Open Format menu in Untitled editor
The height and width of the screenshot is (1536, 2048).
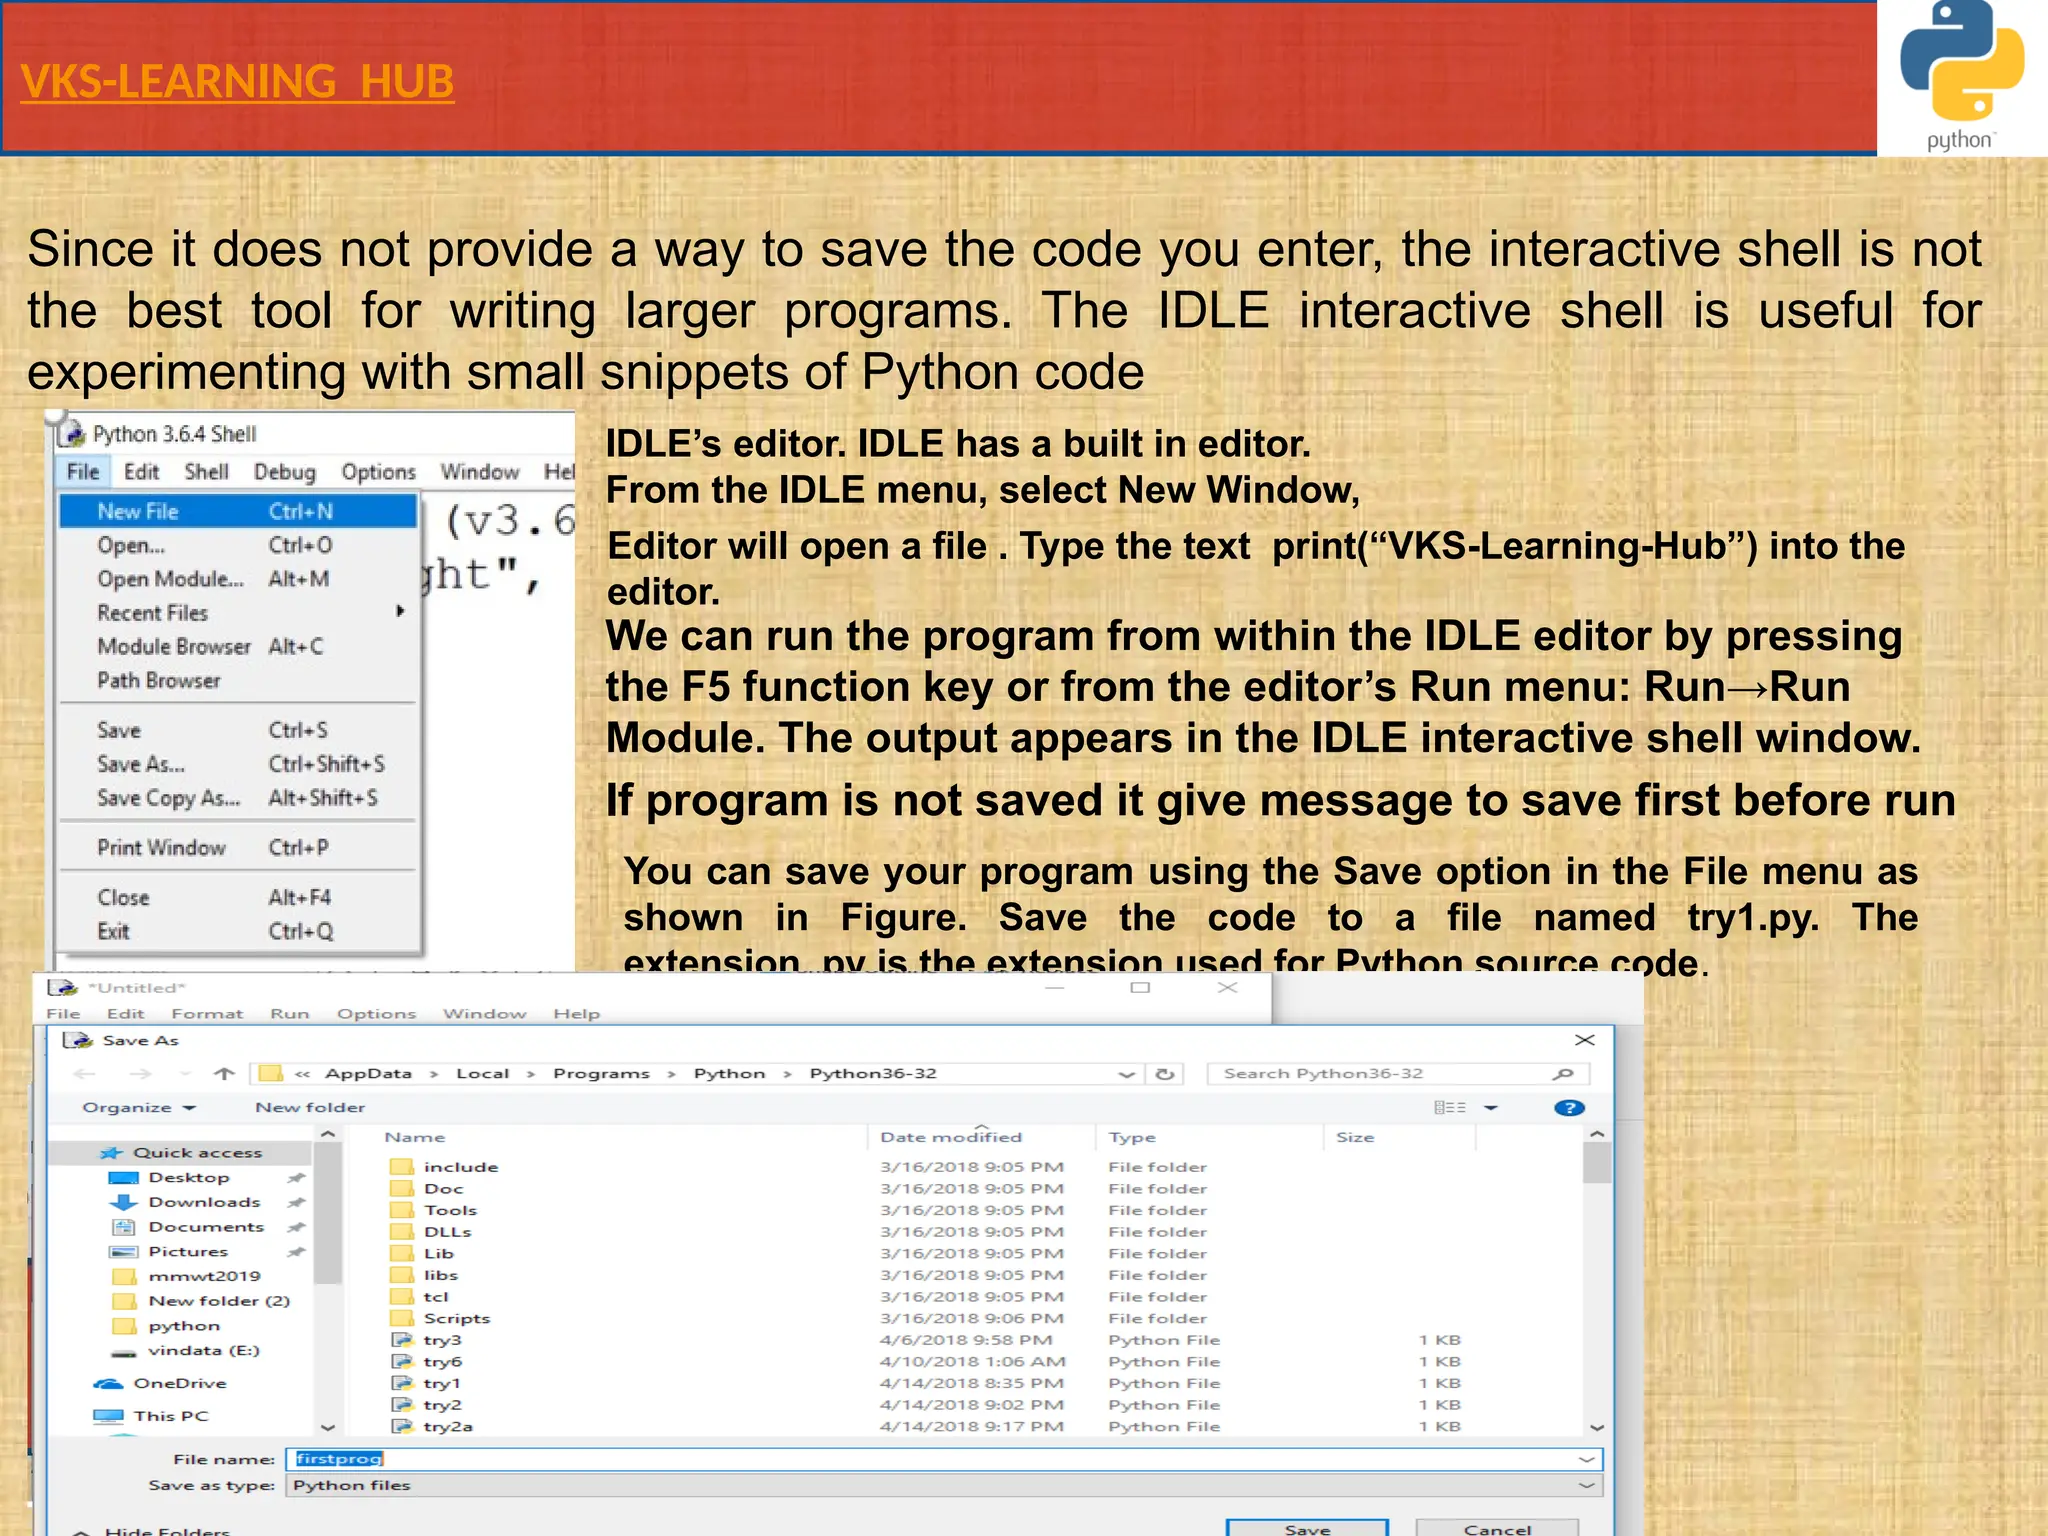tap(207, 1013)
